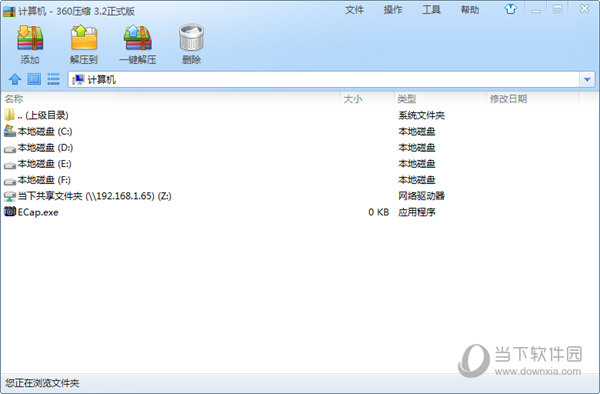This screenshot has height=394, width=600.
Task: Click the 删除 (Delete) trash icon
Action: click(x=191, y=38)
